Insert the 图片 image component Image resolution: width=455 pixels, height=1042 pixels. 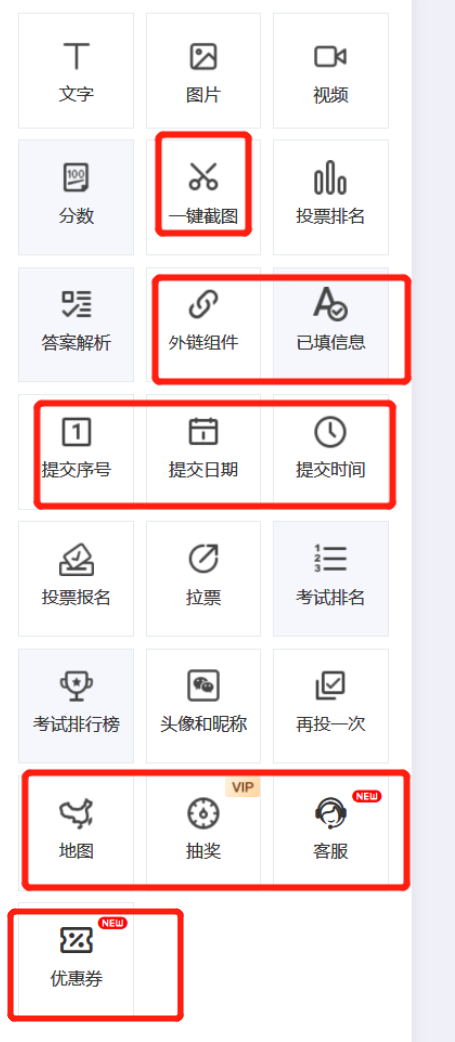(203, 70)
